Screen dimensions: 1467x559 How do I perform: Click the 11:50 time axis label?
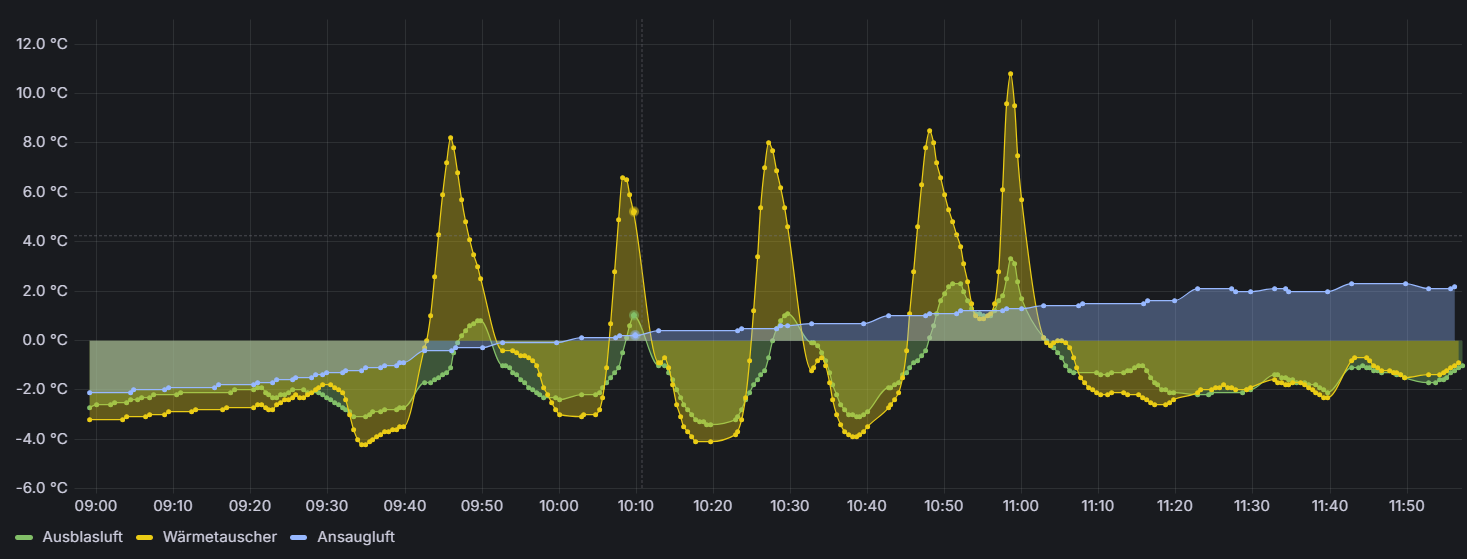pyautogui.click(x=1406, y=506)
